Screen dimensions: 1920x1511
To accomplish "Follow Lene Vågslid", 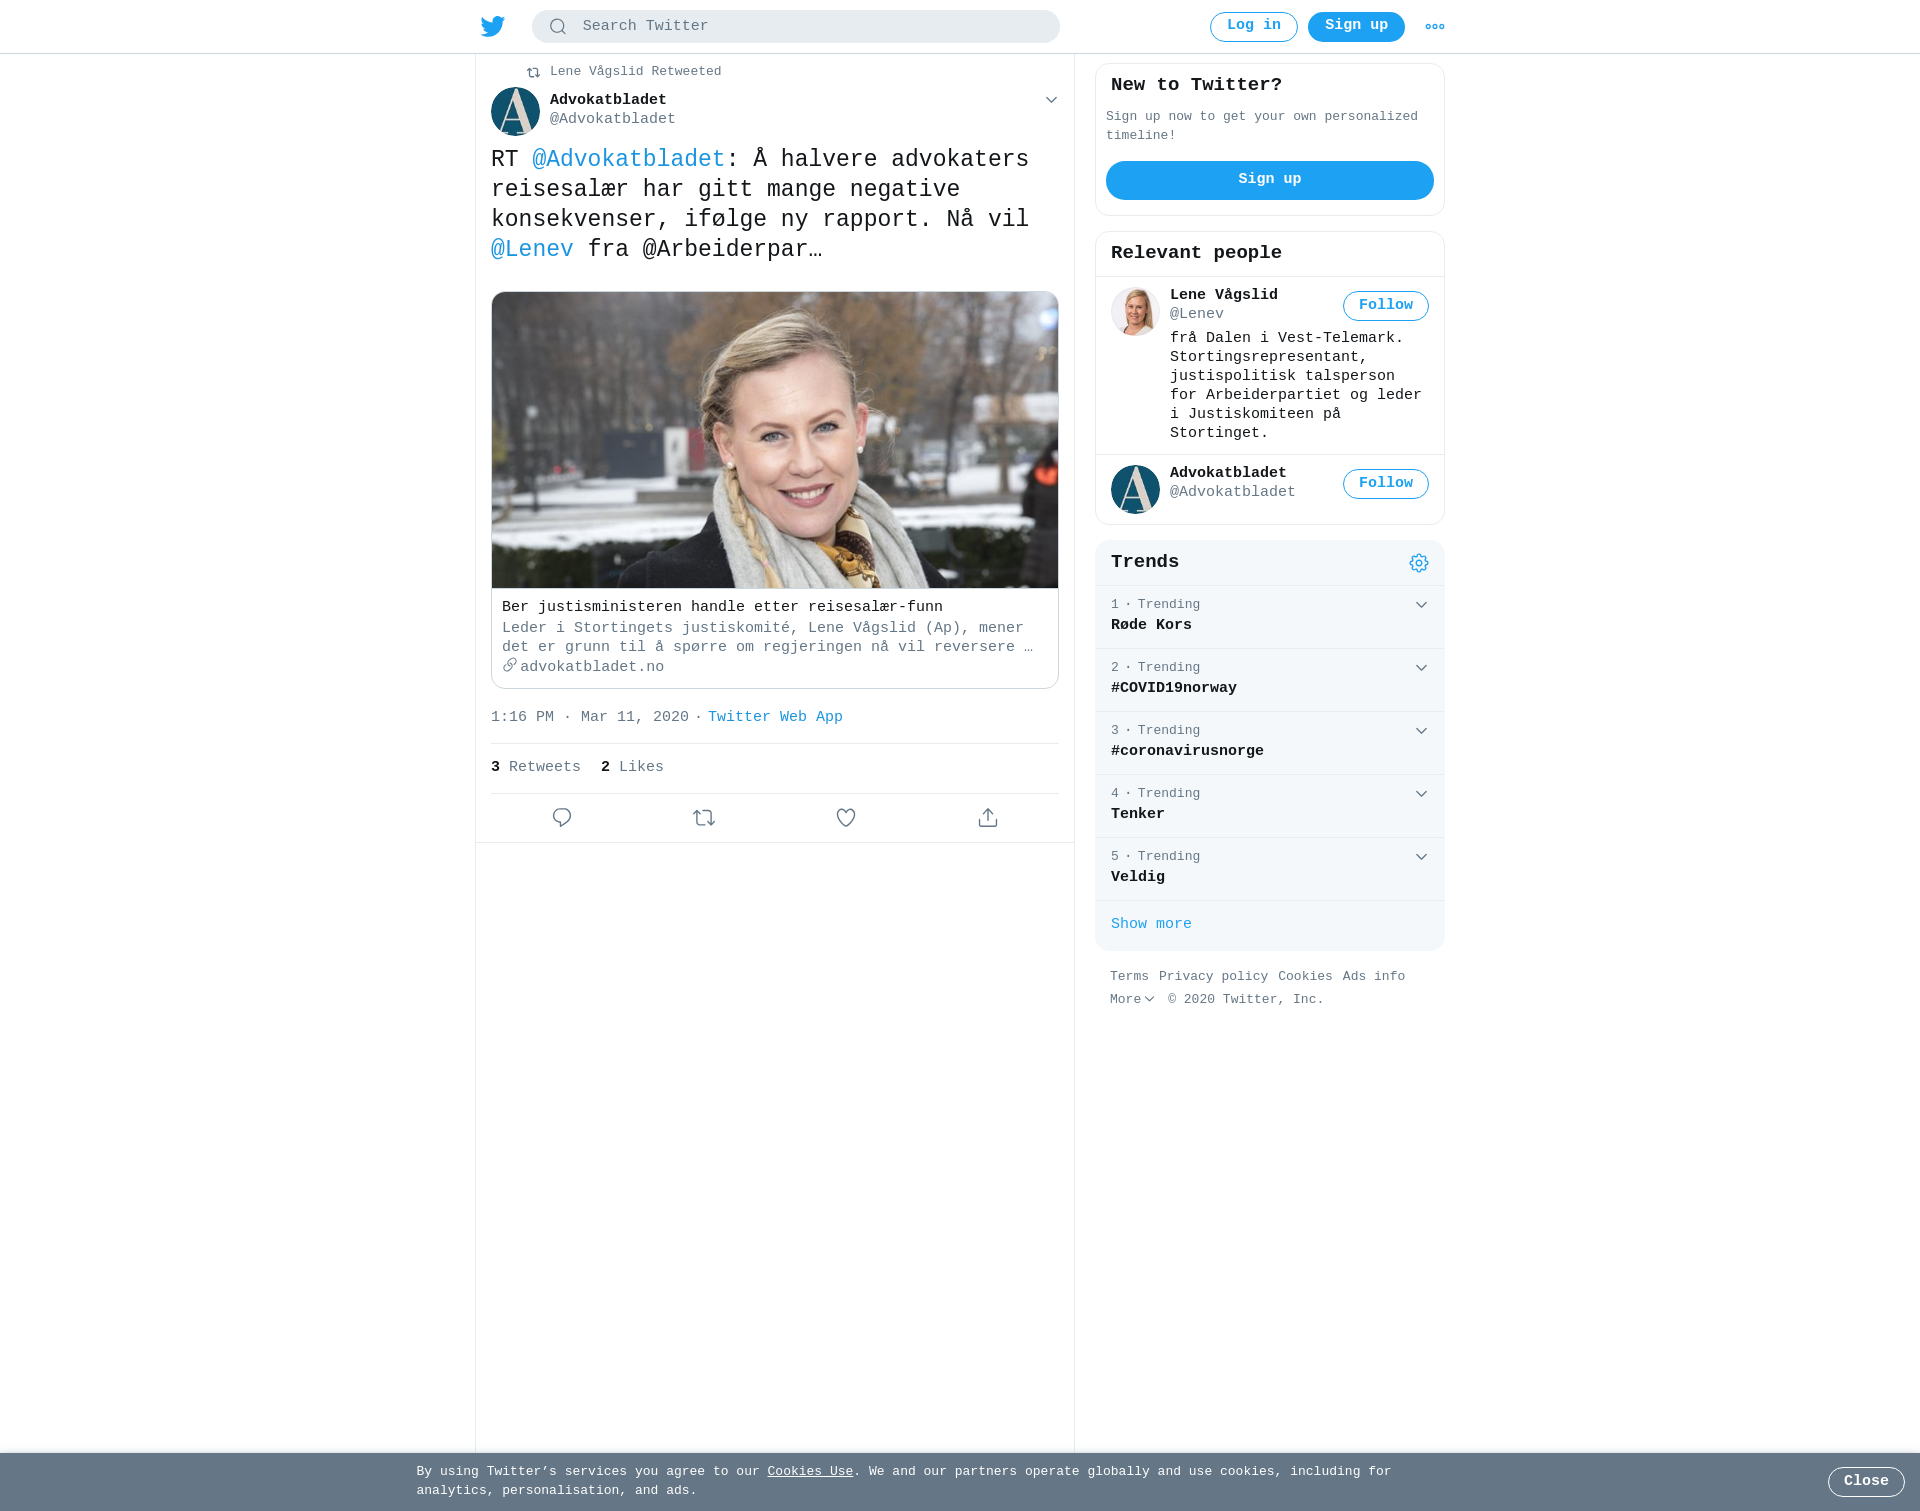I will point(1386,306).
